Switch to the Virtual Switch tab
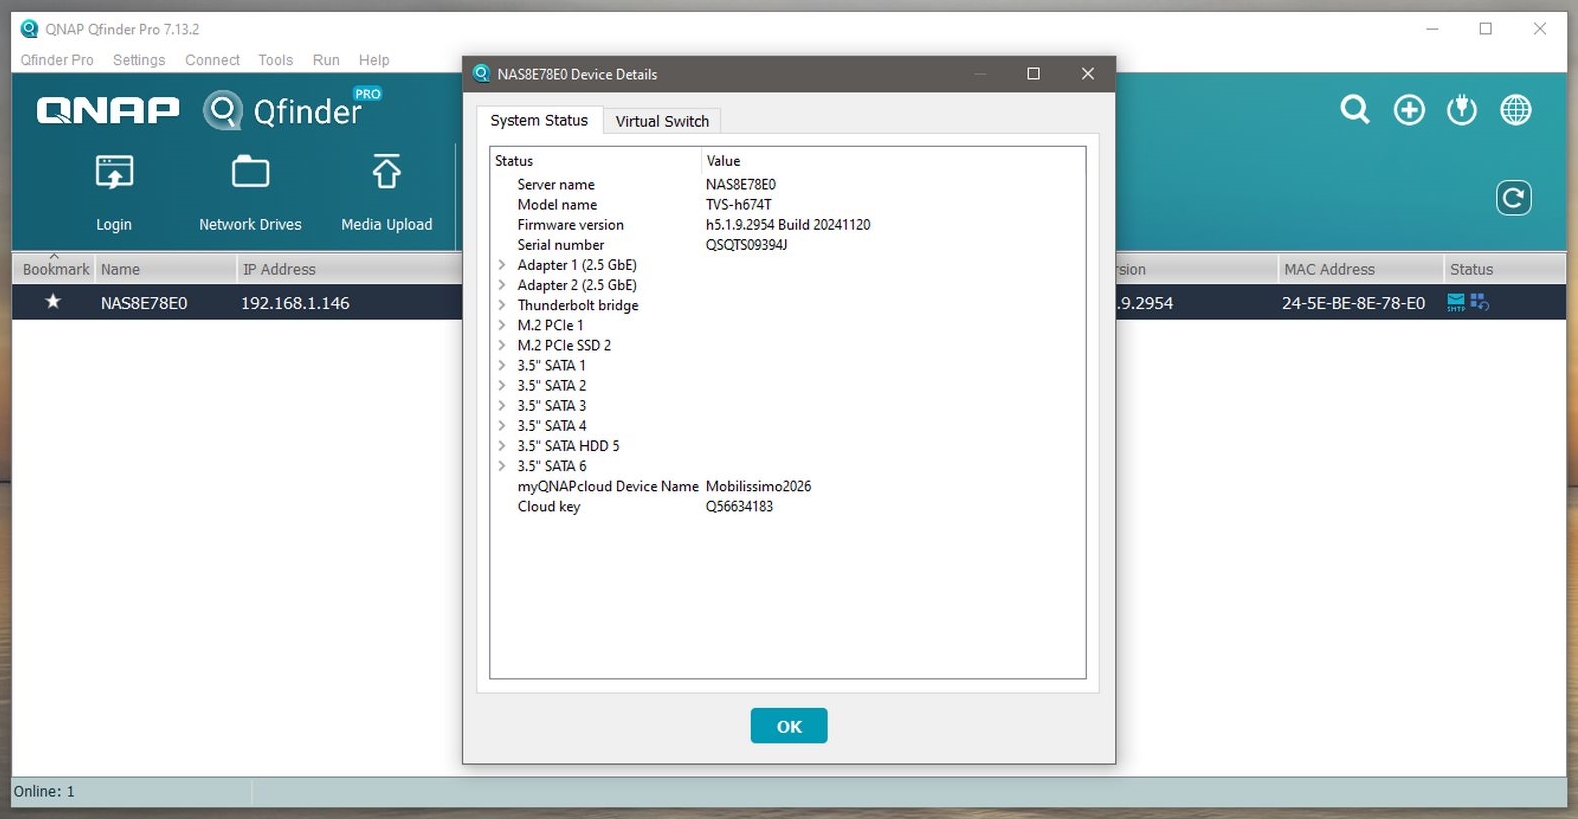 tap(661, 121)
